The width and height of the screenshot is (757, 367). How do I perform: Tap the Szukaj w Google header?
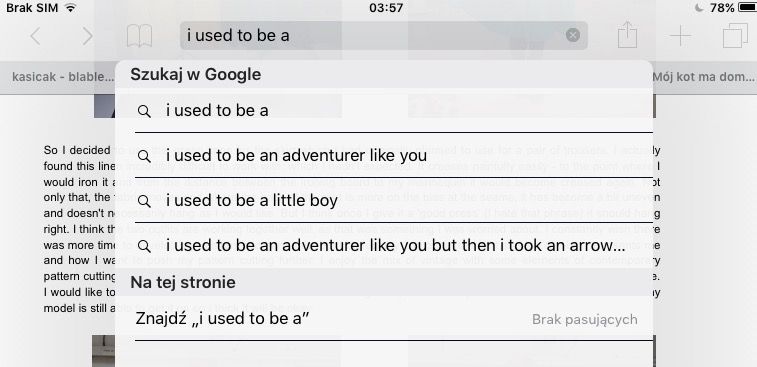[196, 74]
